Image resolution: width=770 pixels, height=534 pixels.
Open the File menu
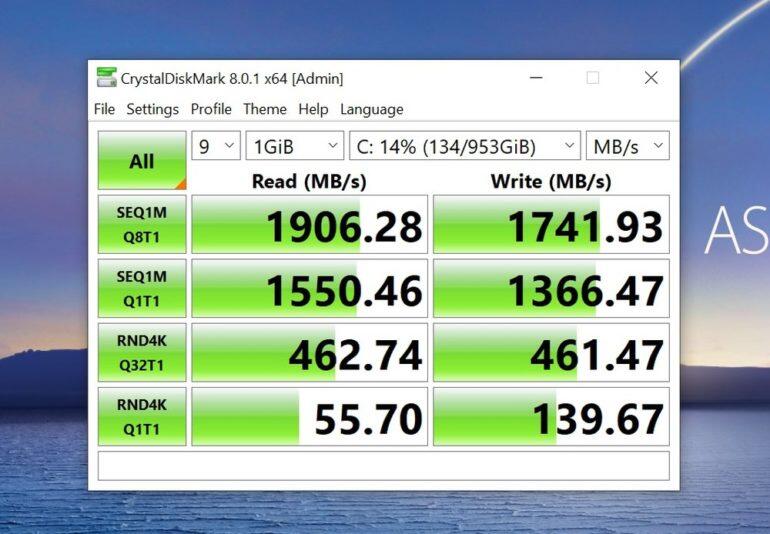(104, 109)
